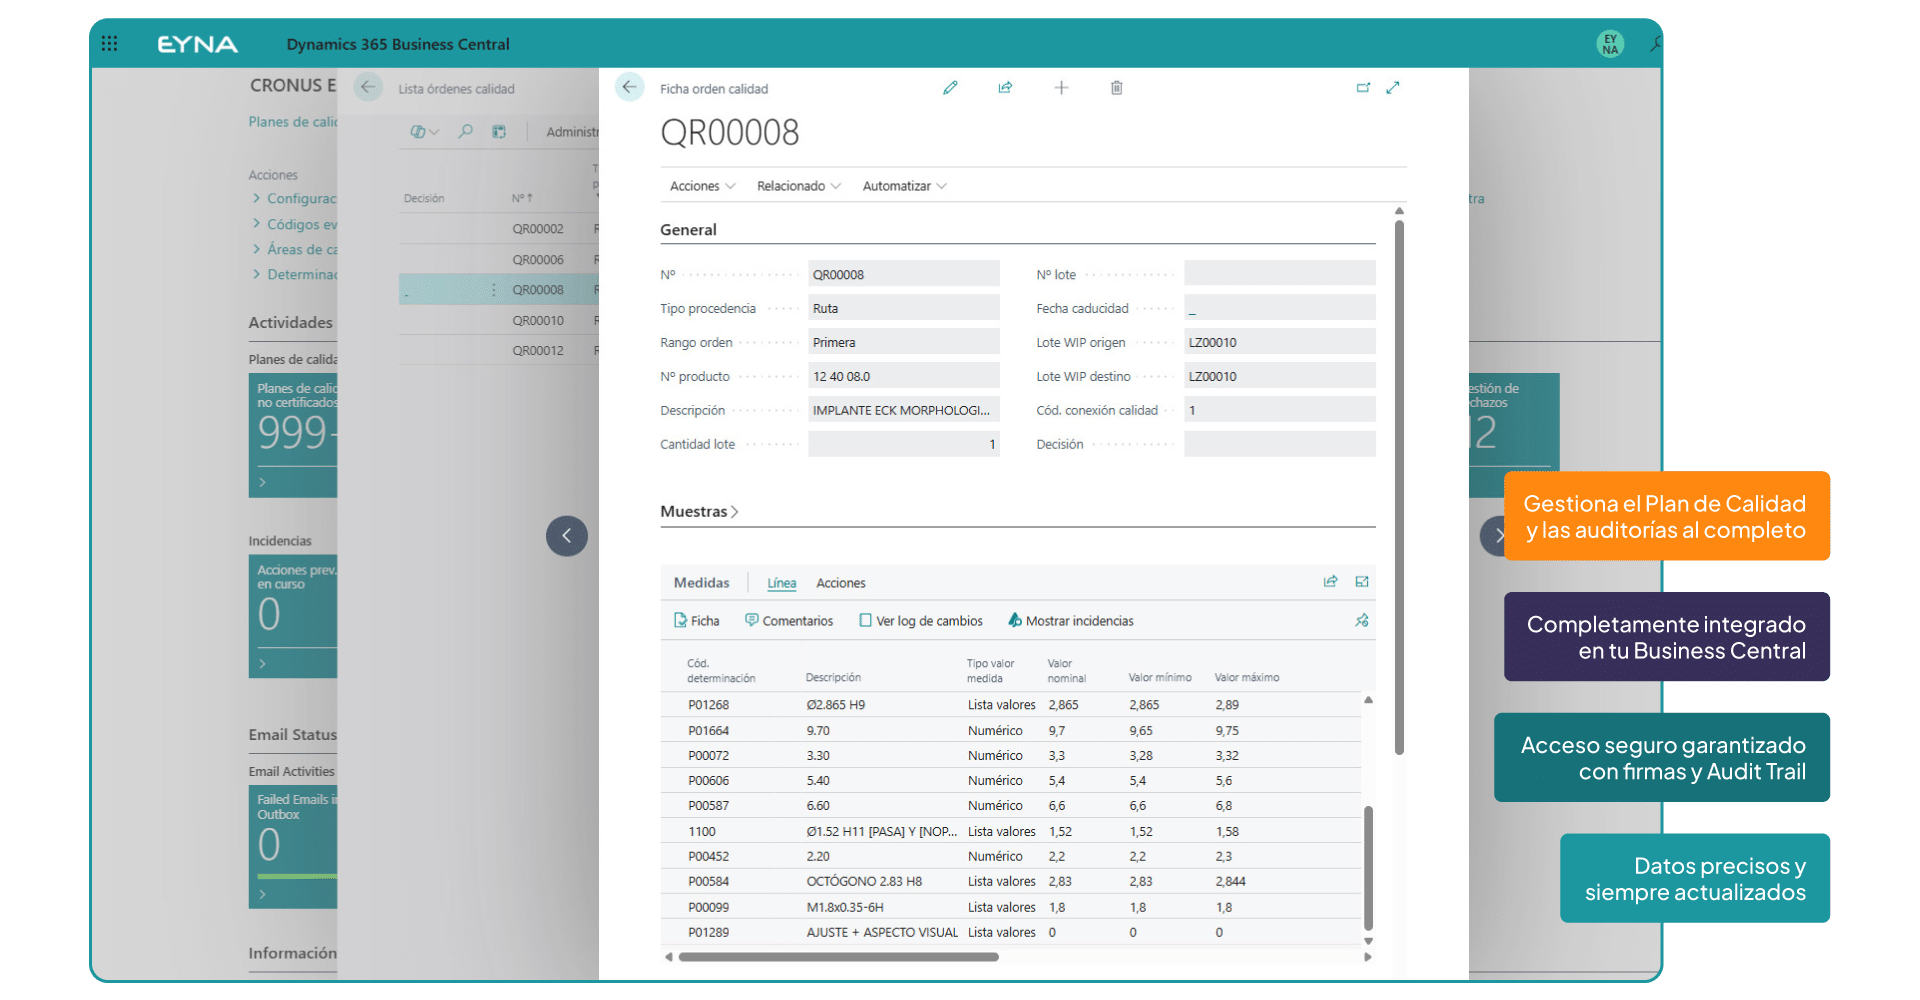
Task: Click the card's vertical scrollbar
Action: coord(1399,487)
